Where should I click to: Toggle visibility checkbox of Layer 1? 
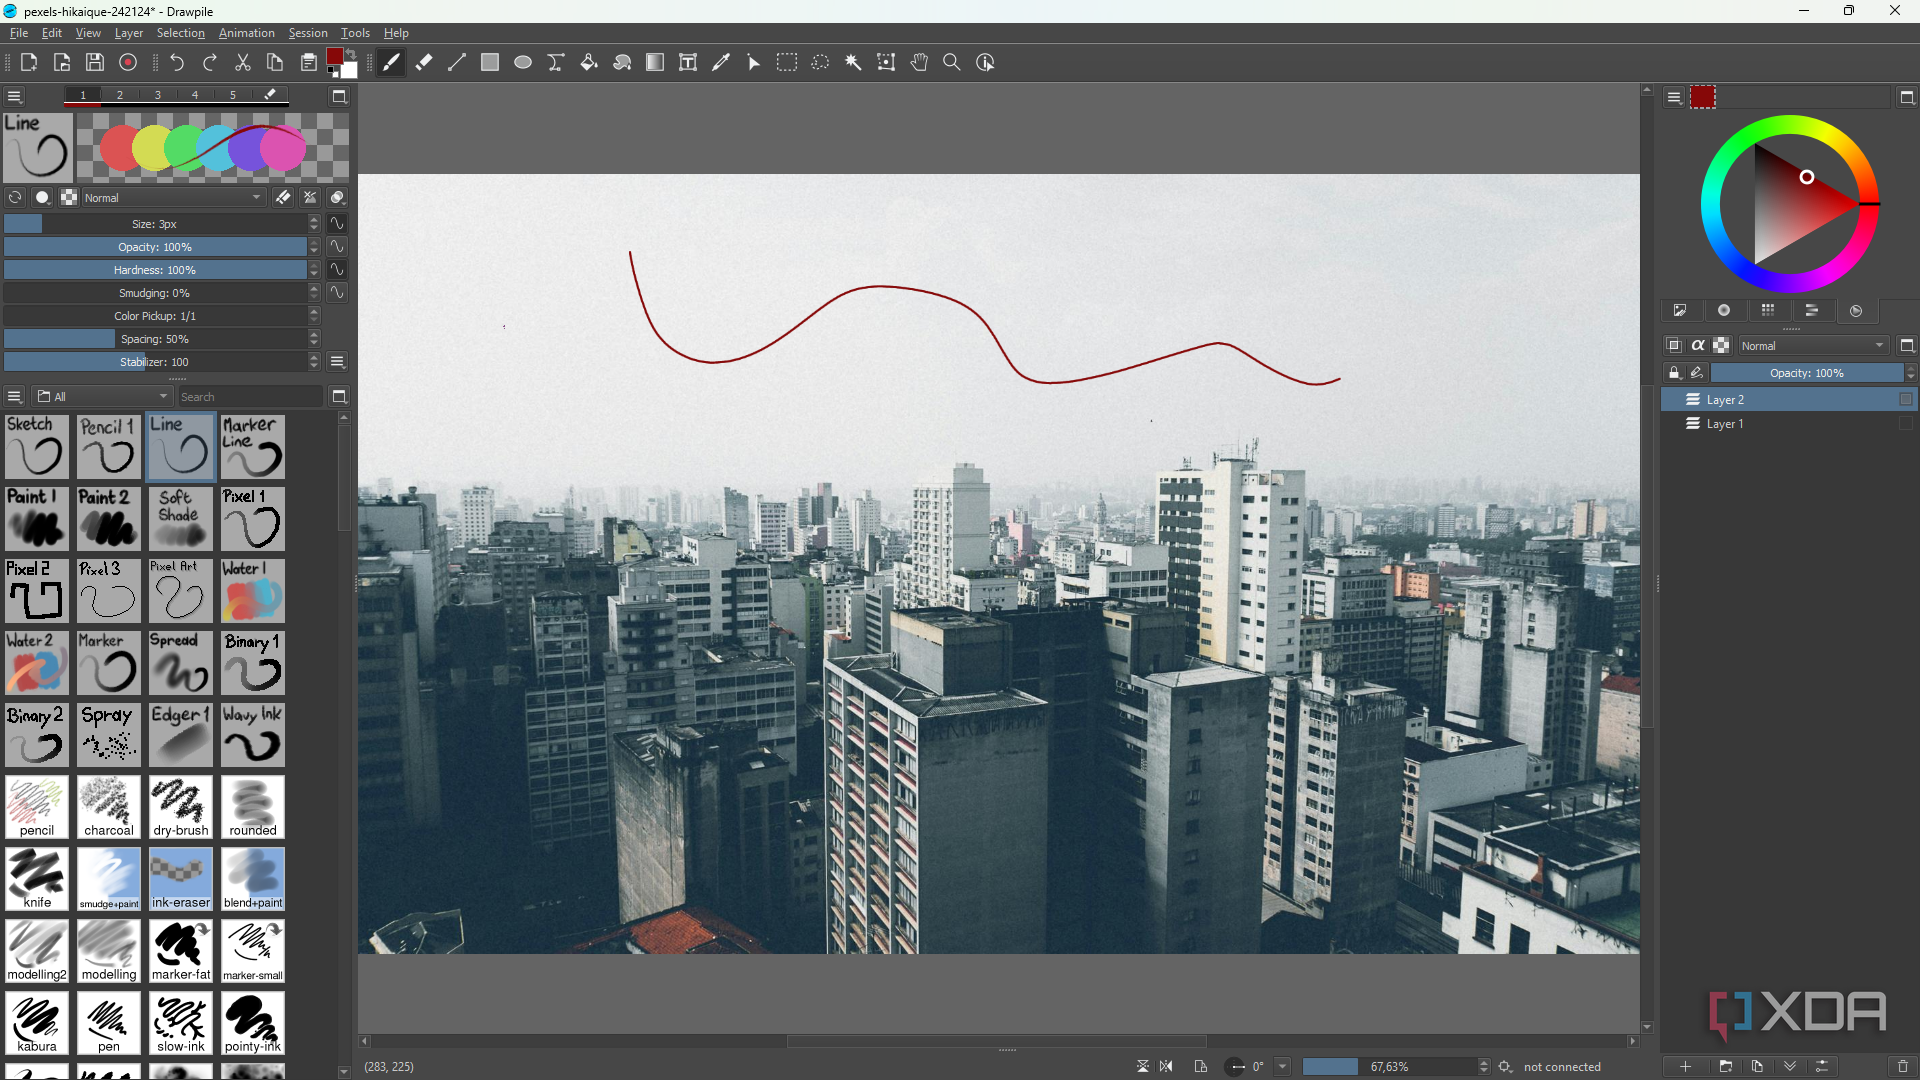tap(1906, 423)
